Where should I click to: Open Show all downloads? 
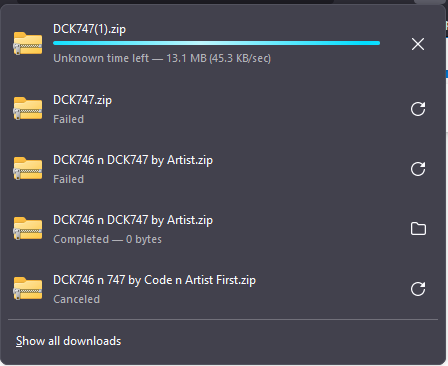click(69, 341)
